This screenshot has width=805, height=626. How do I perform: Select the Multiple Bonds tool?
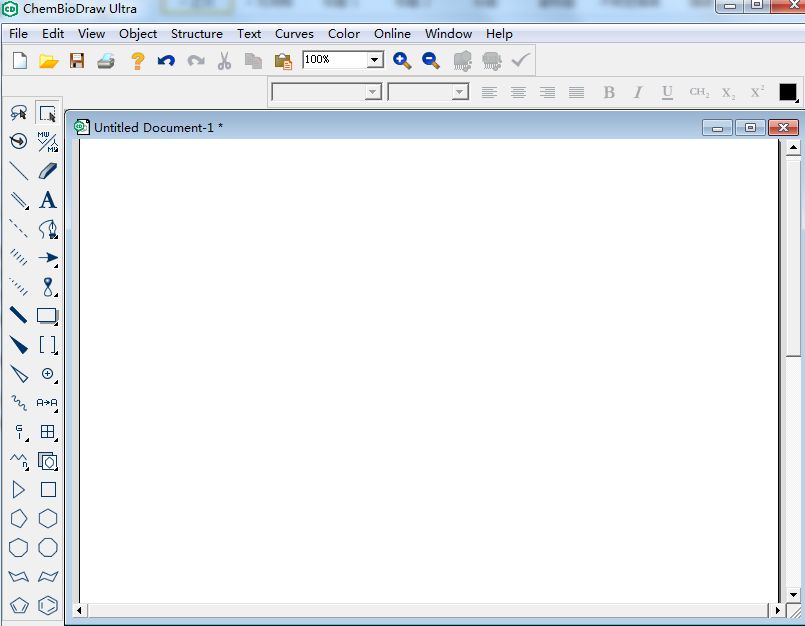19,200
